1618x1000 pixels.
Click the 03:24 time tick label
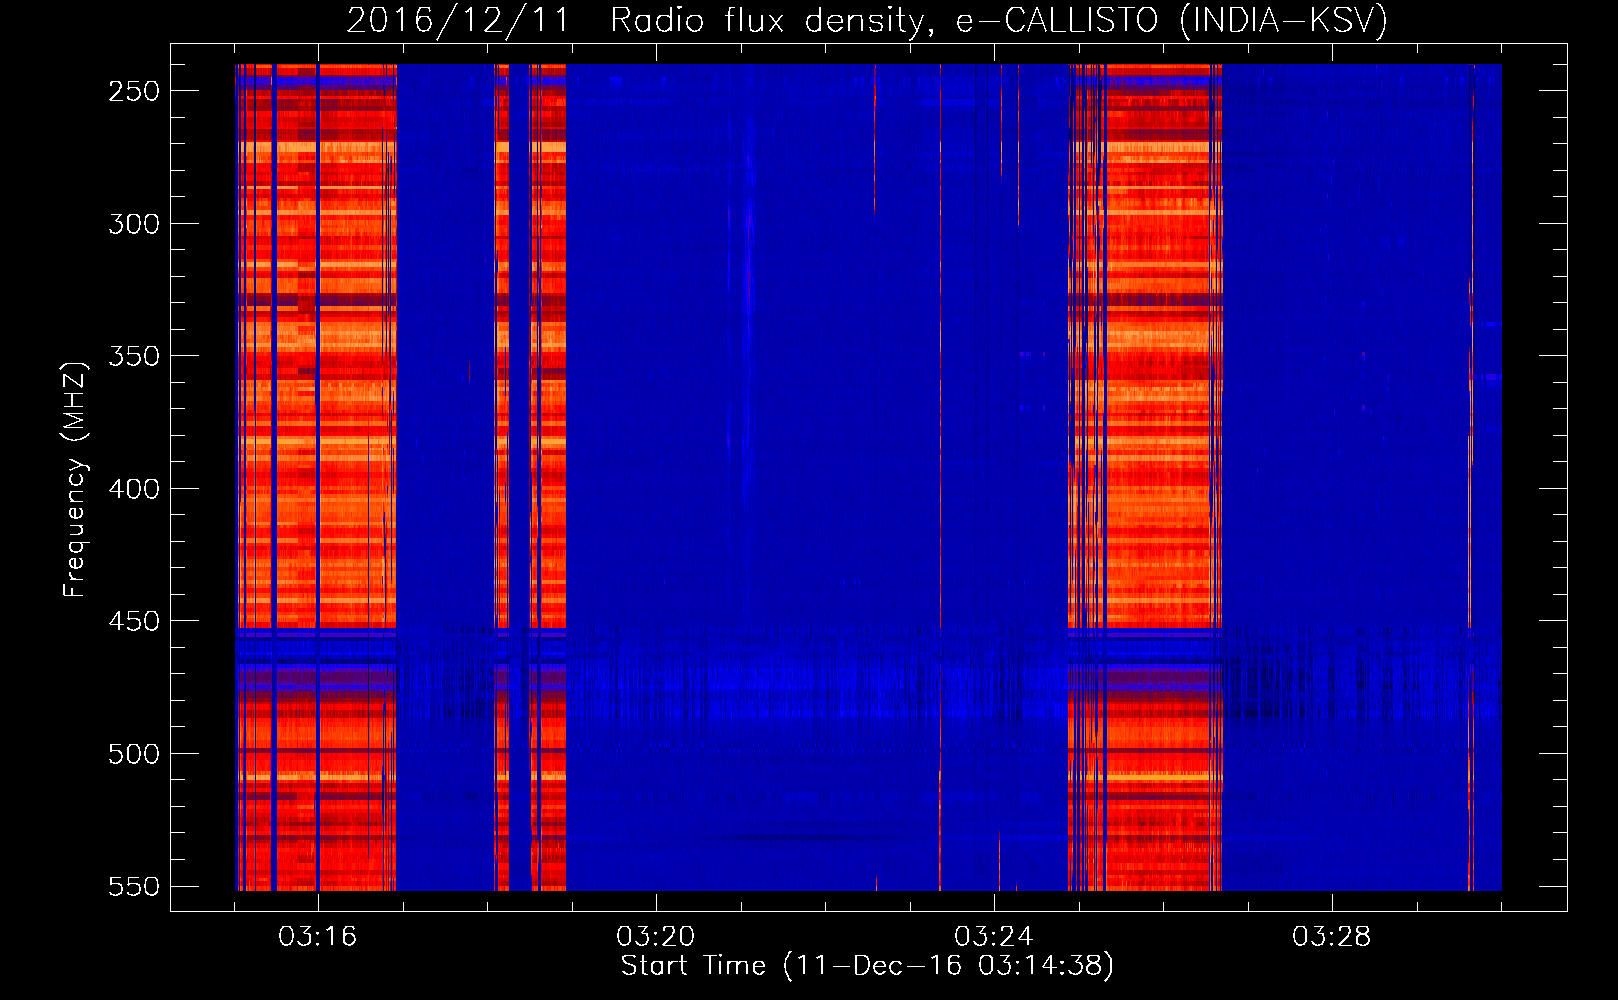[x=994, y=937]
